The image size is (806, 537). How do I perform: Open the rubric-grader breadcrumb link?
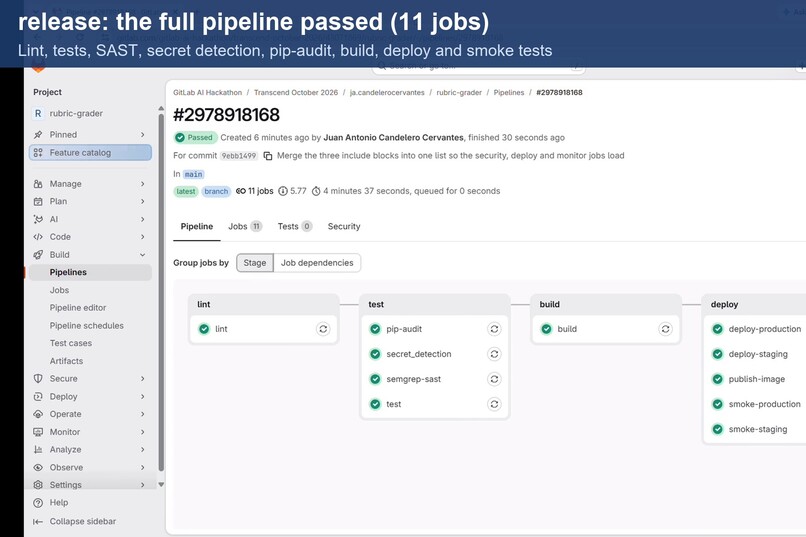click(x=459, y=92)
